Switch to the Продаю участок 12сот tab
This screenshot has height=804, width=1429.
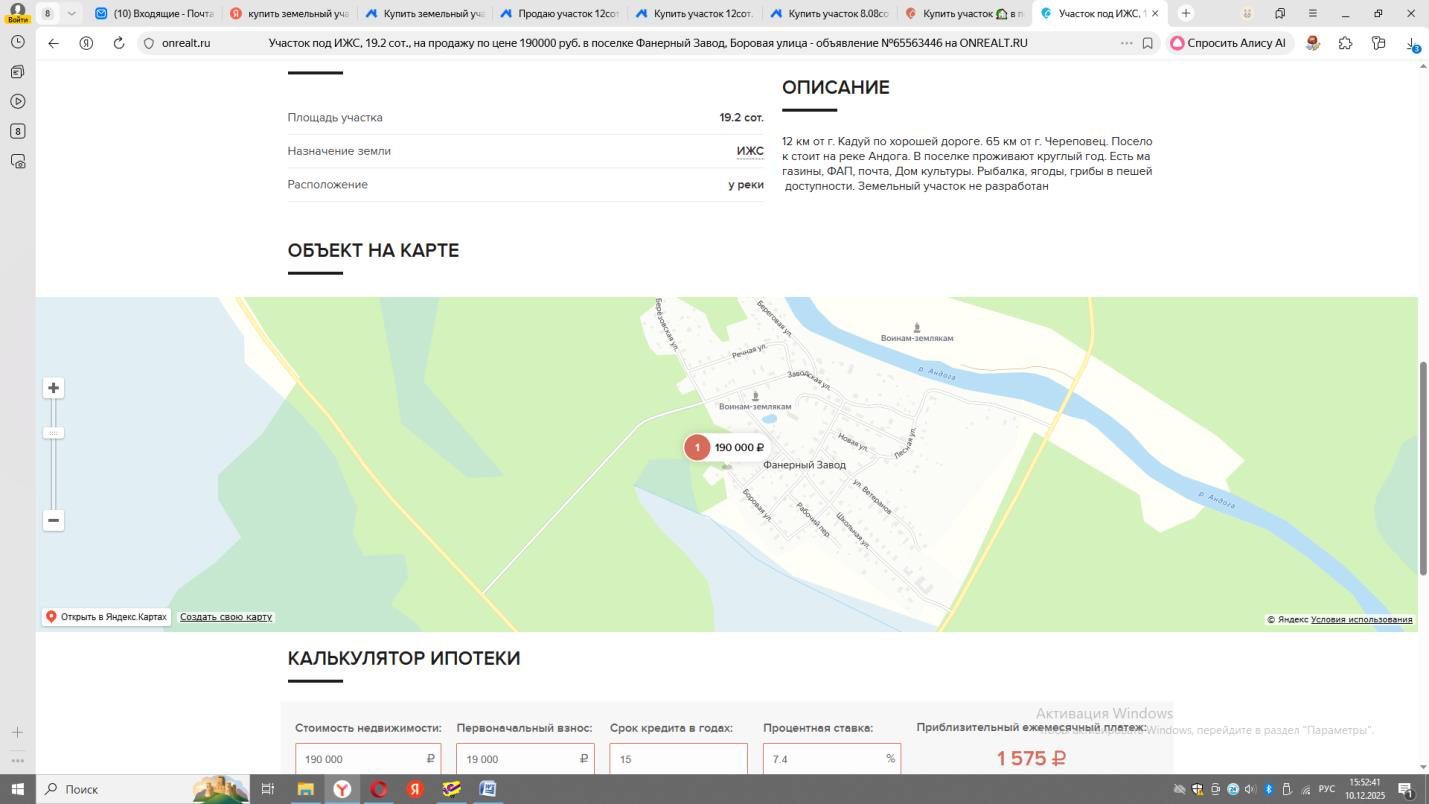pyautogui.click(x=559, y=13)
